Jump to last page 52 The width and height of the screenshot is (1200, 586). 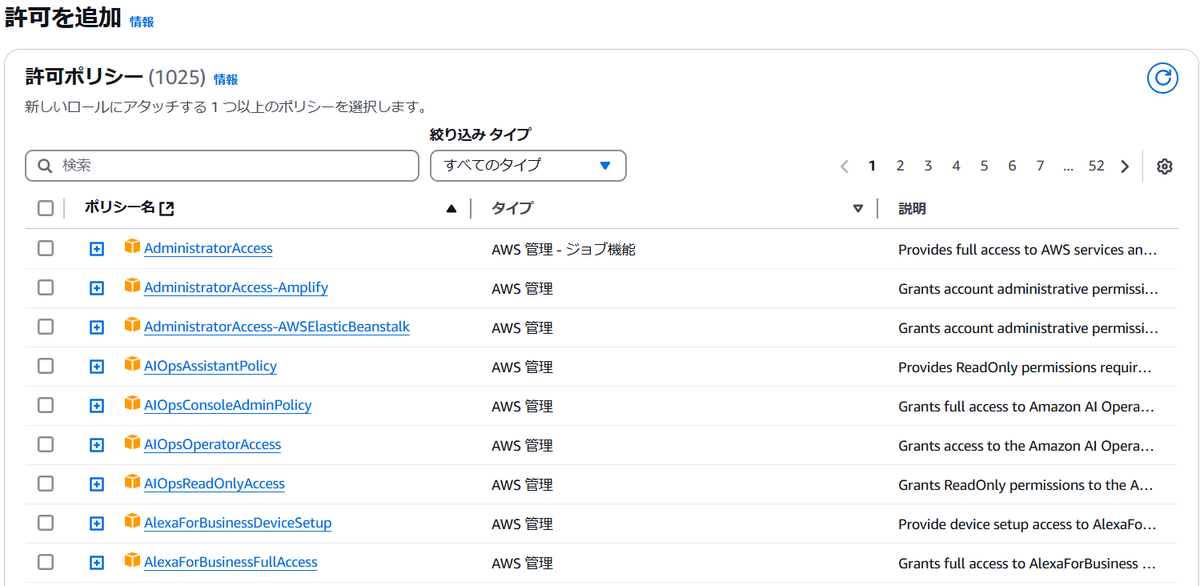pos(1096,166)
